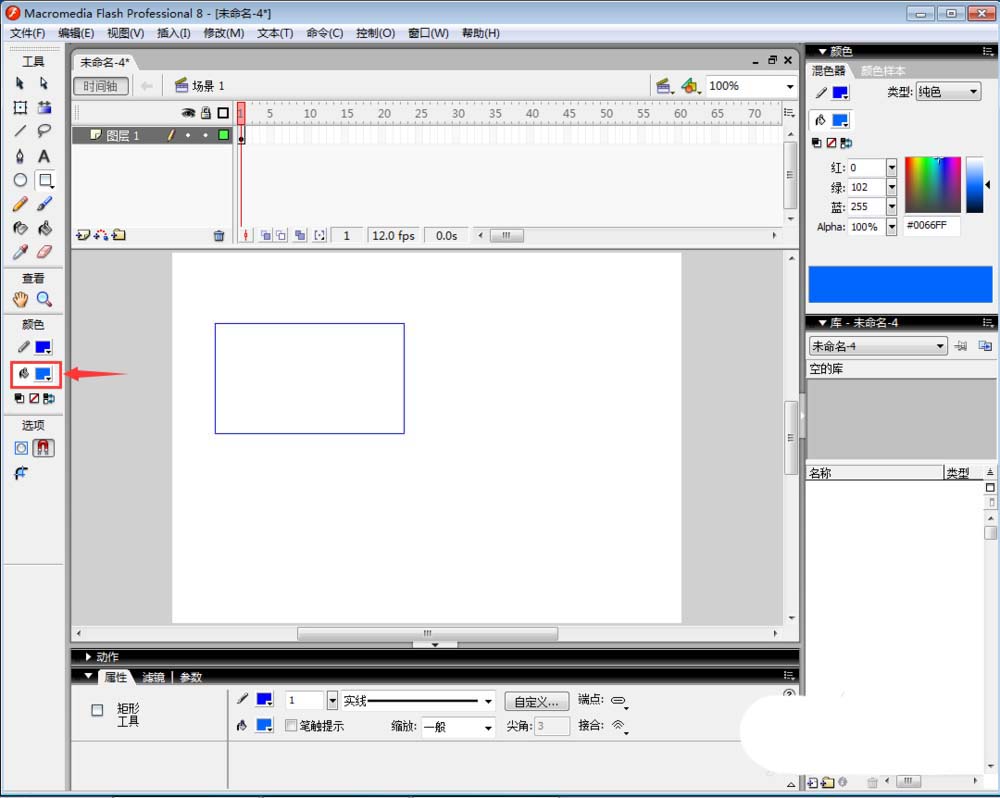Select the Zoom magnifier tool

(x=44, y=299)
